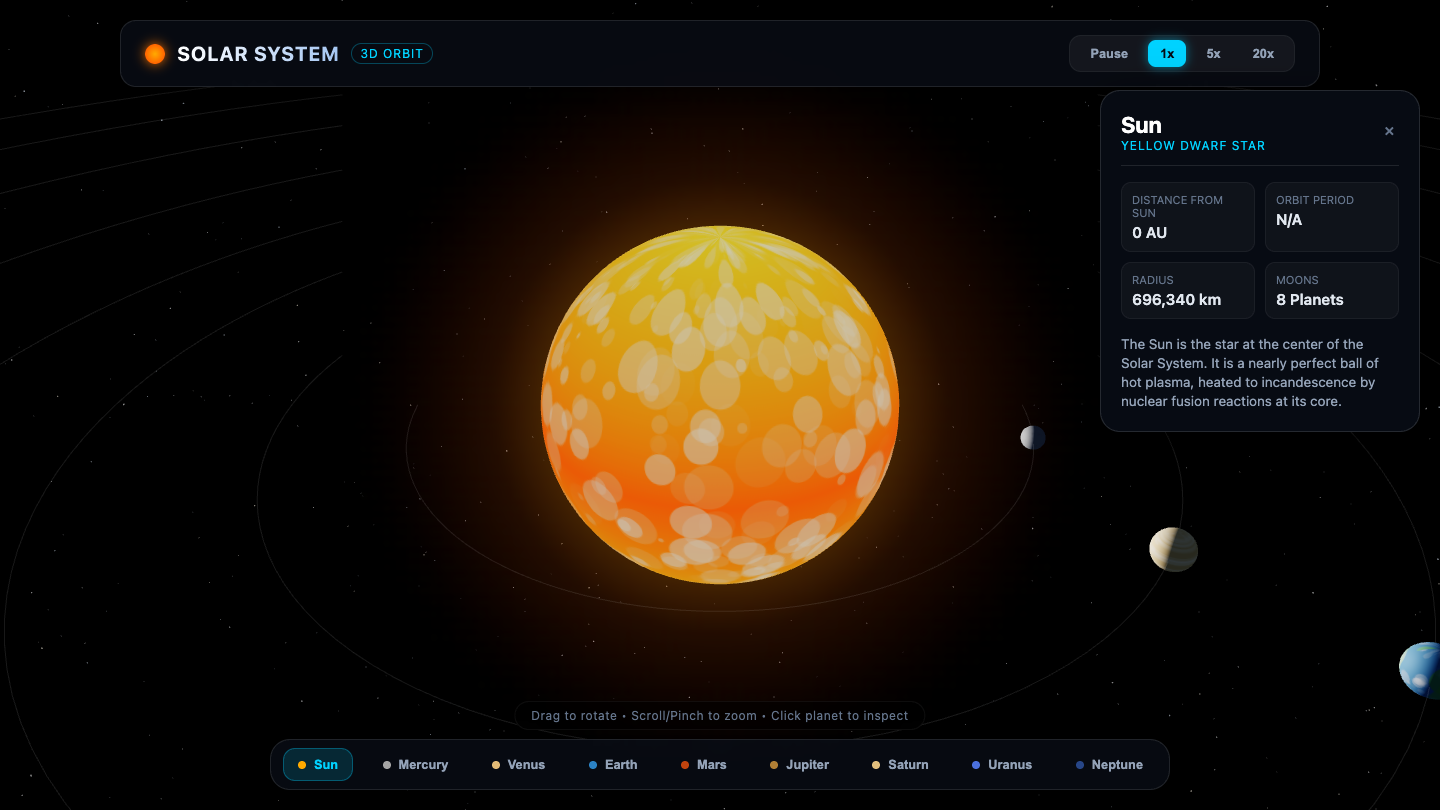Inspect the small gray planet near the Sun
Viewport: 1440px width, 810px height.
[1033, 437]
